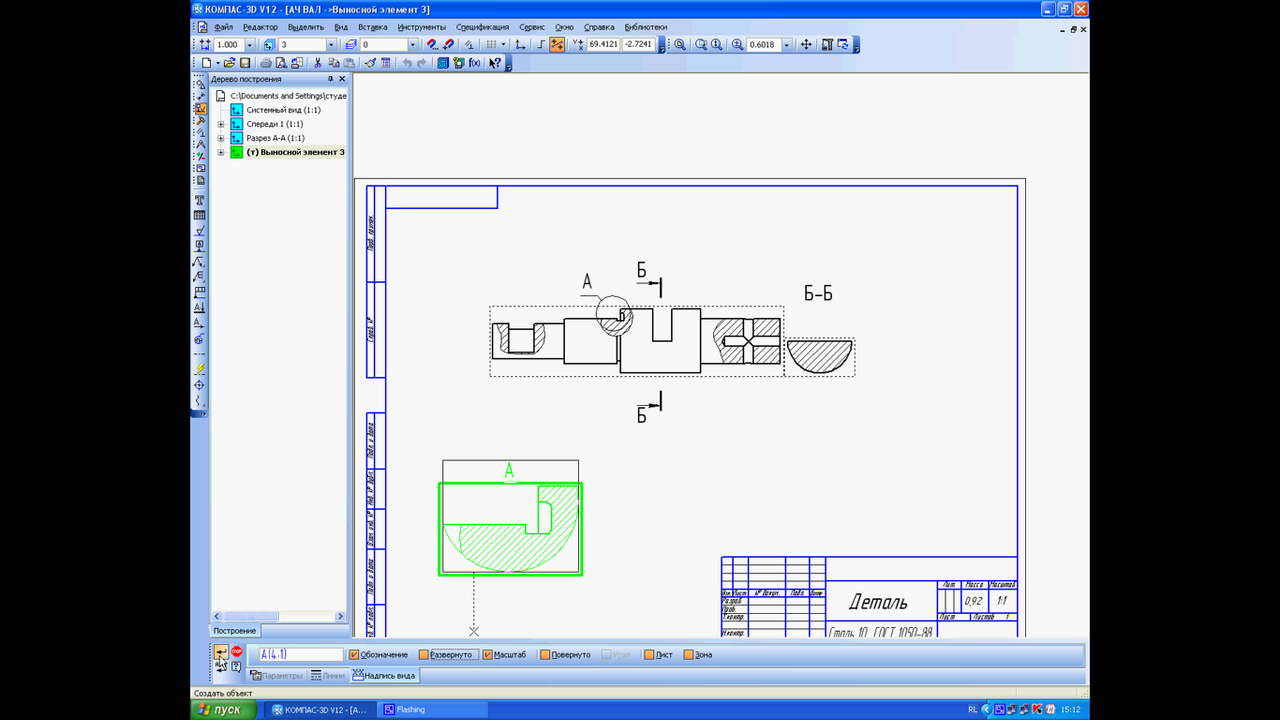The height and width of the screenshot is (720, 1280).
Task: Click the Print icon in toolbar
Action: 266,63
